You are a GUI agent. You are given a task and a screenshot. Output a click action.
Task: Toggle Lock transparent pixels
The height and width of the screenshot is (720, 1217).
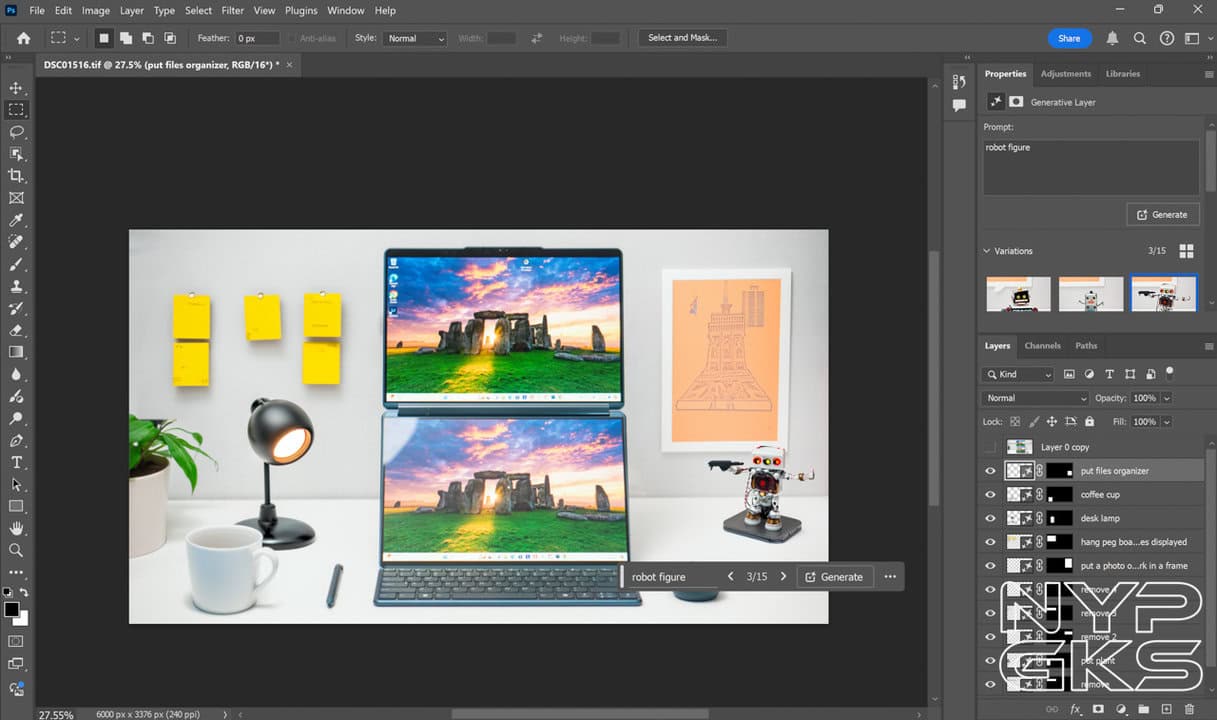tap(1015, 422)
